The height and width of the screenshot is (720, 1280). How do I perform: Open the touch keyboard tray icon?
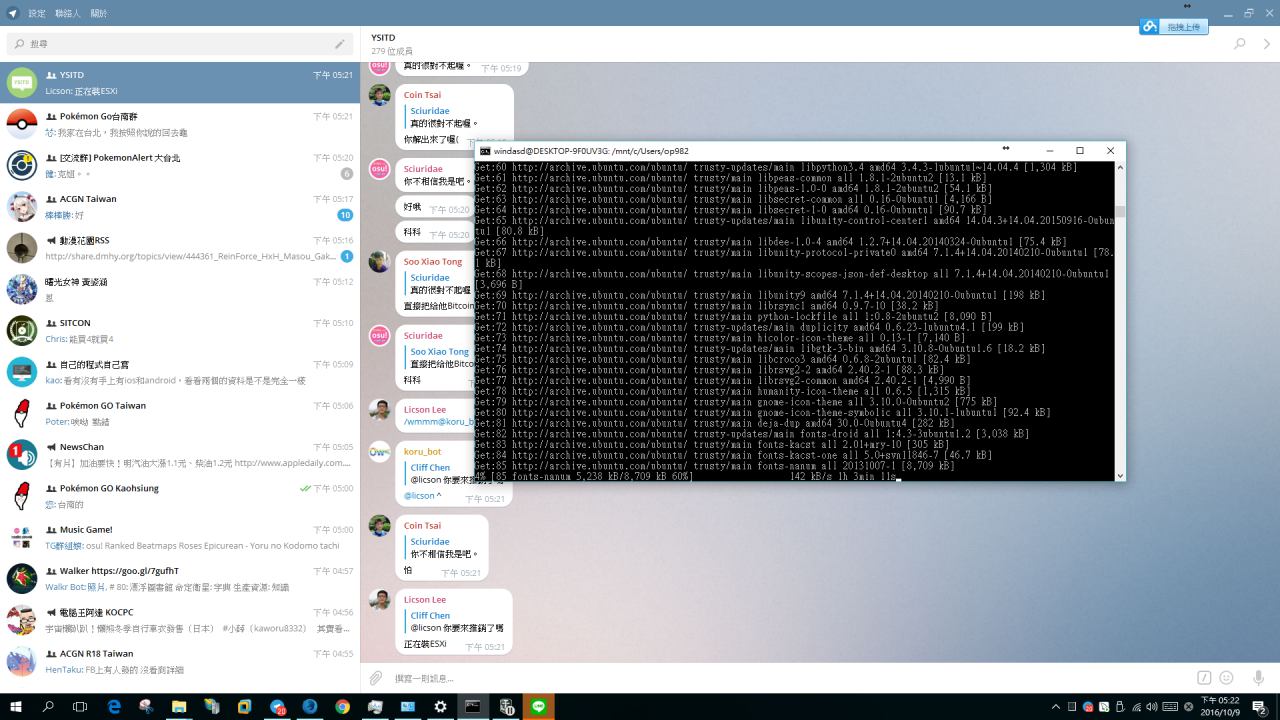pyautogui.click(x=1170, y=707)
